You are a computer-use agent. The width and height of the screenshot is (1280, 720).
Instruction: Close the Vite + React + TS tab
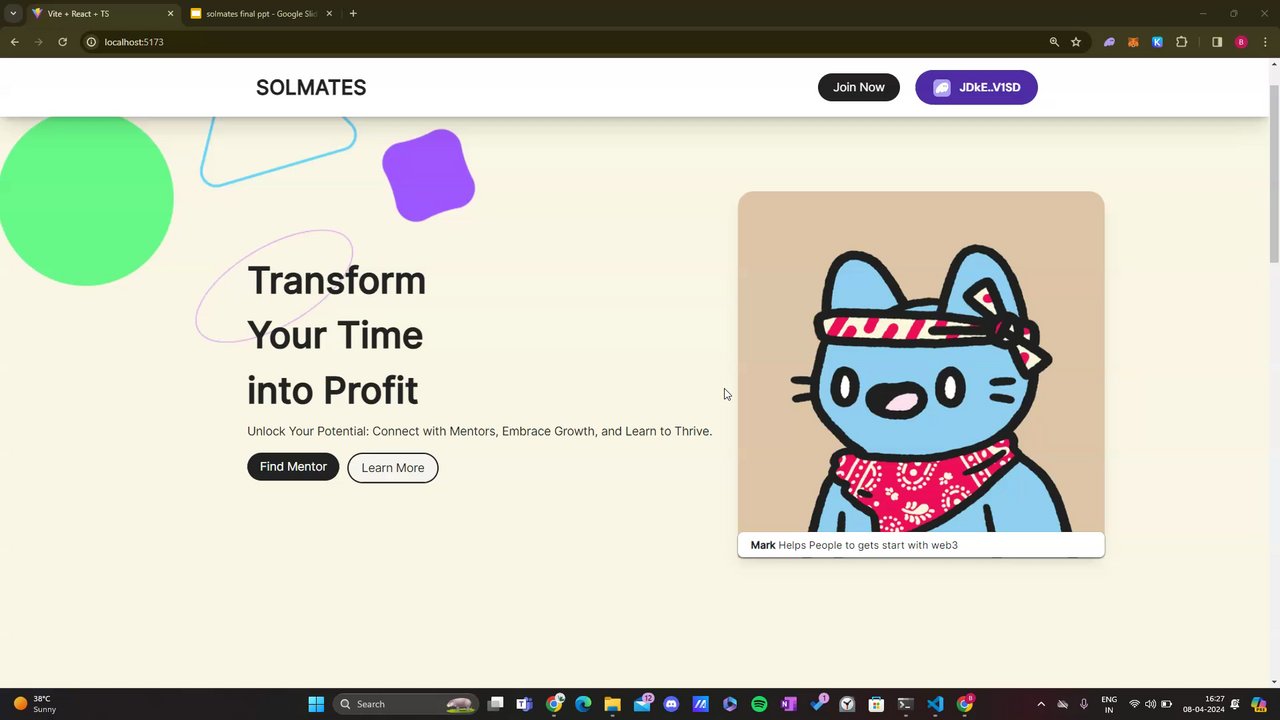(x=170, y=14)
